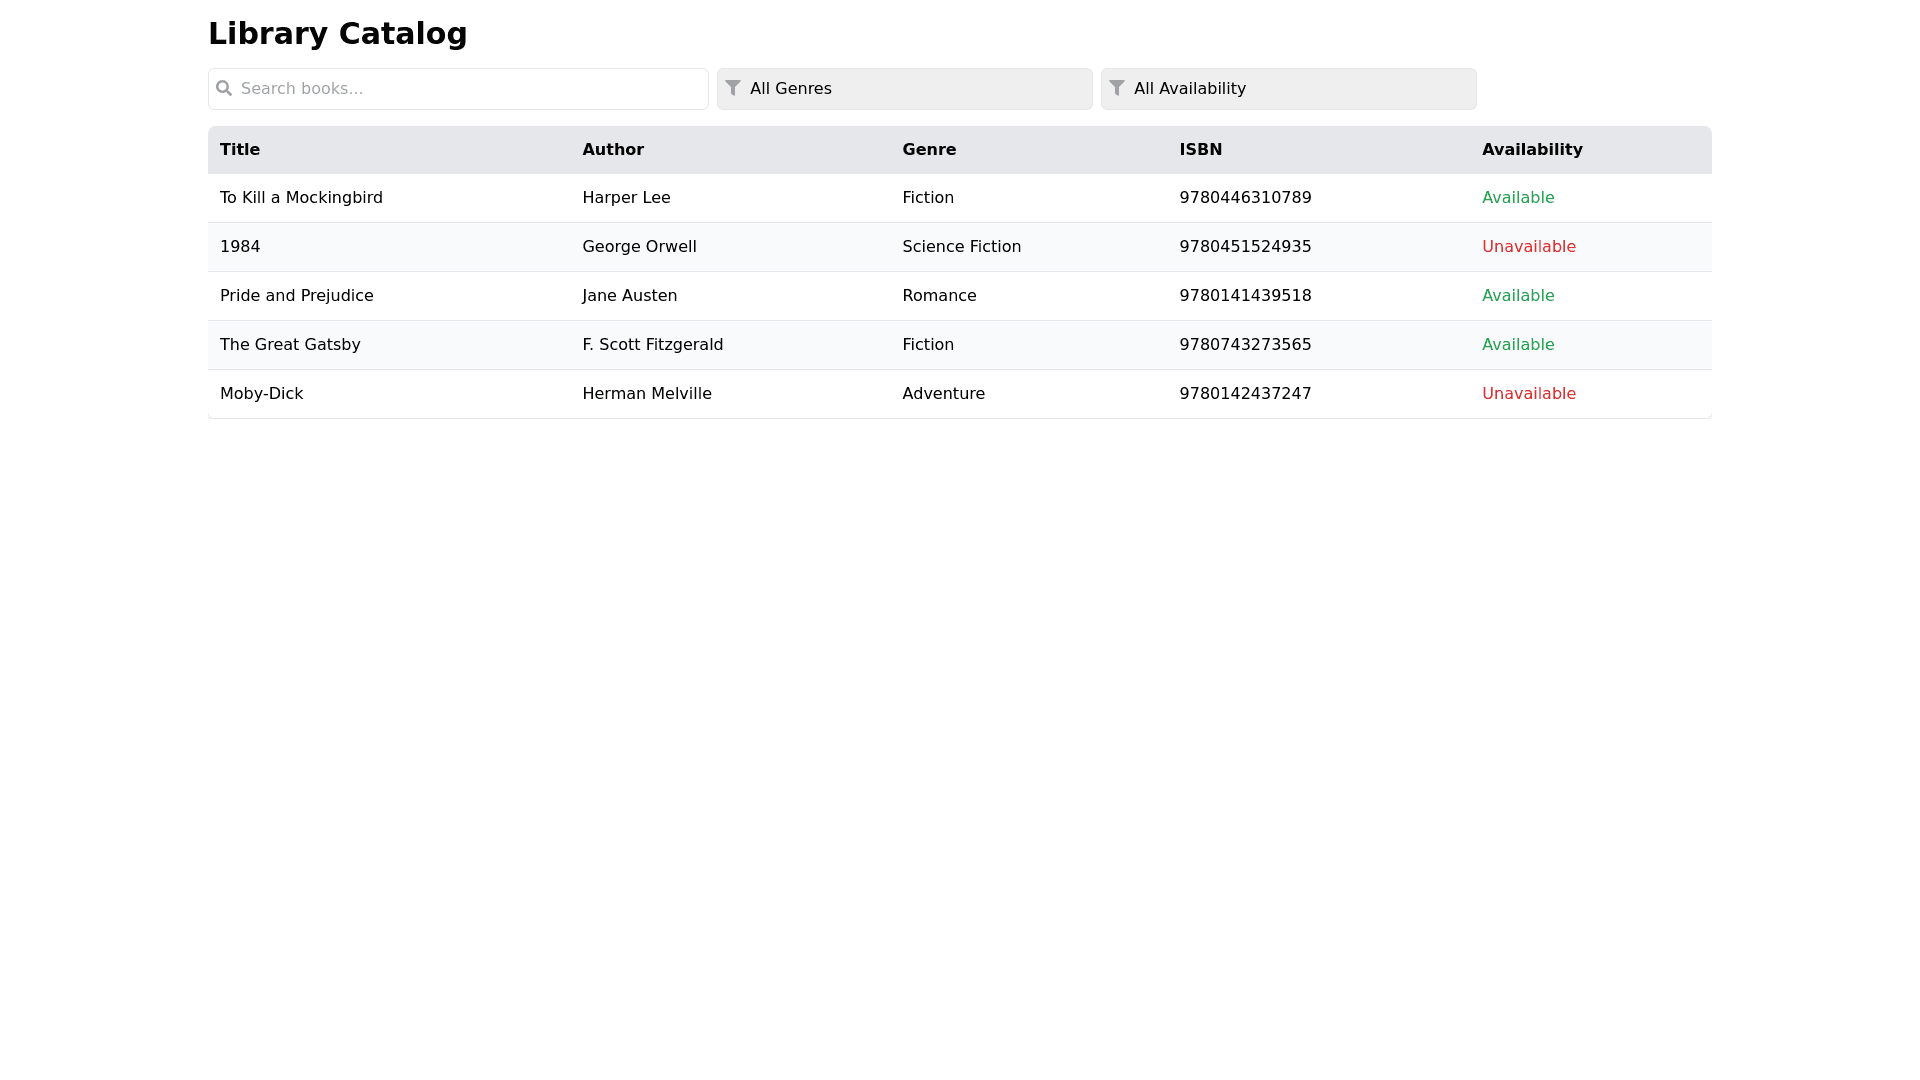Click the 1984 book title
This screenshot has height=1080, width=1920.
tap(240, 247)
